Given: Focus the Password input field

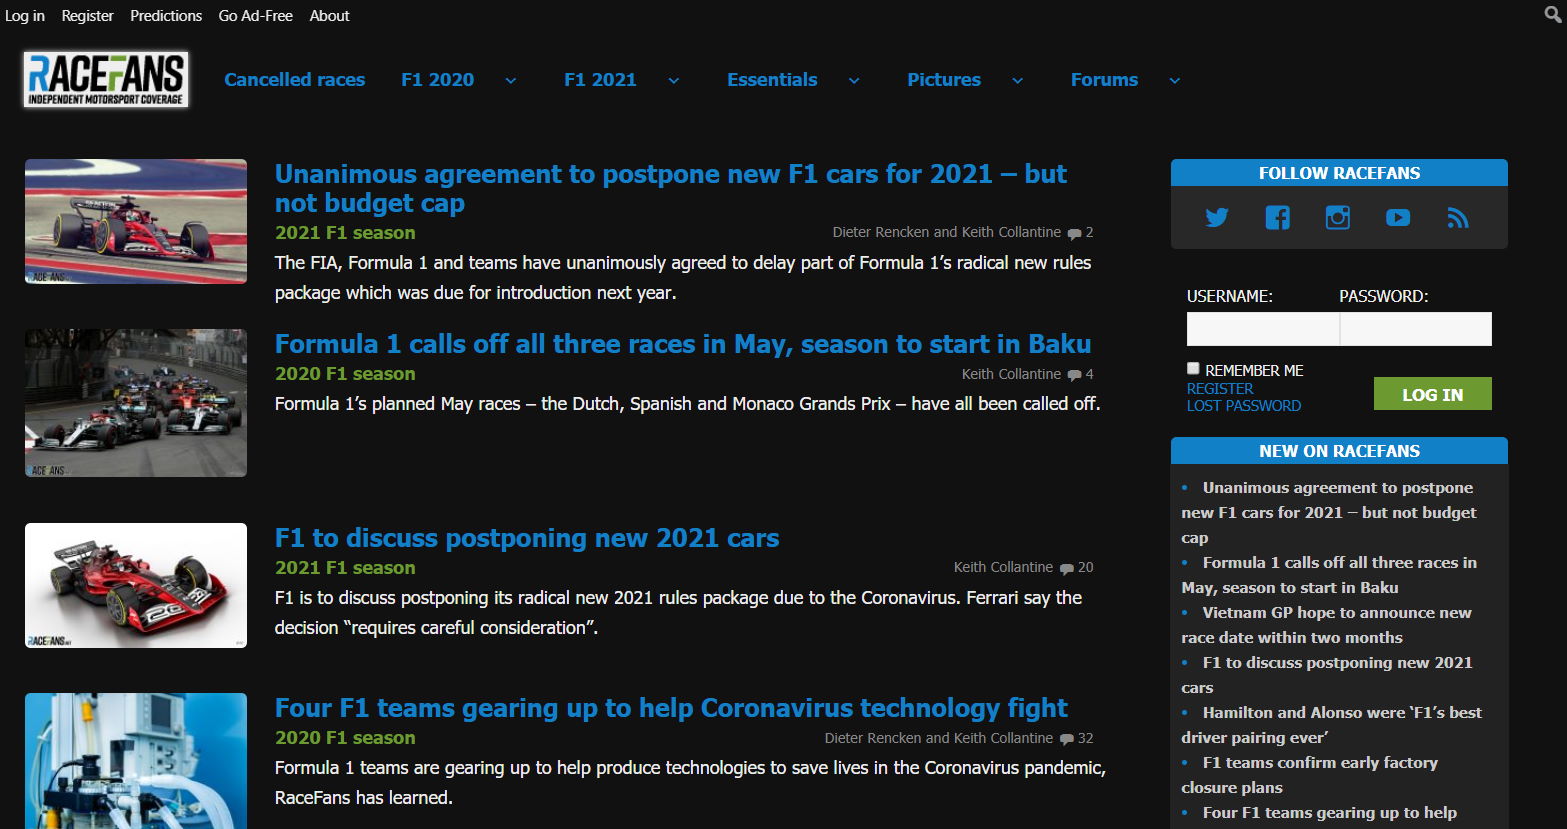Looking at the screenshot, I should tap(1416, 329).
